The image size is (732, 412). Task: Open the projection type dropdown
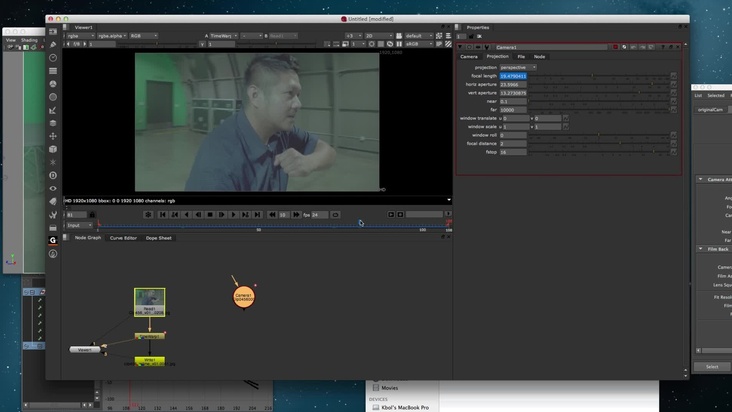(x=518, y=67)
